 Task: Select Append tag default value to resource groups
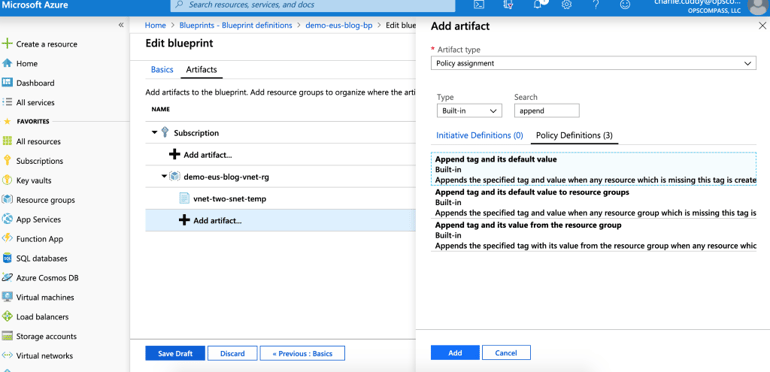coord(593,202)
